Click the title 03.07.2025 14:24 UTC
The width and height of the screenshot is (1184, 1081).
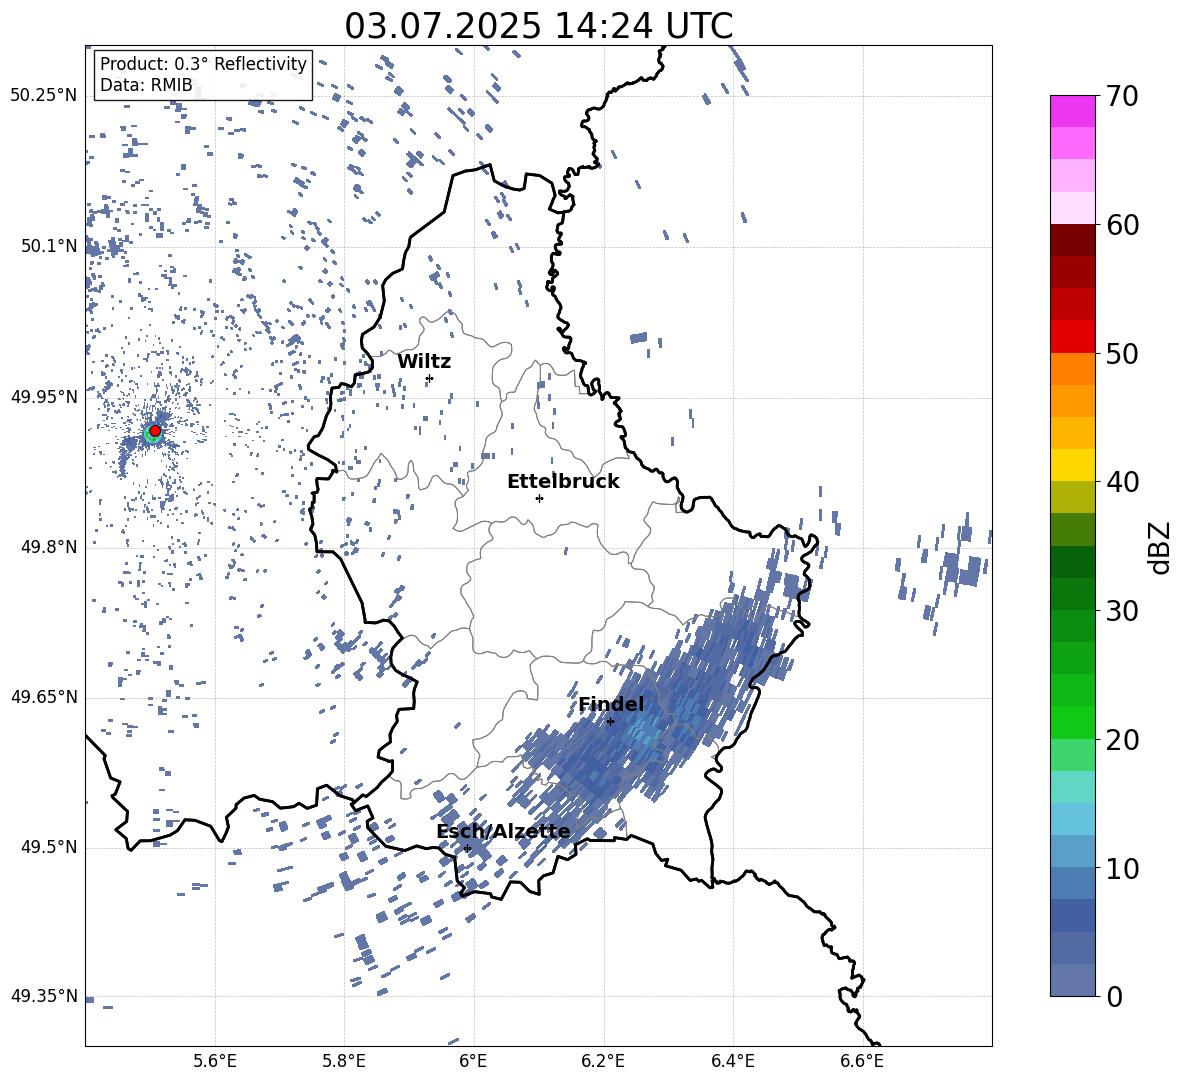click(538, 26)
